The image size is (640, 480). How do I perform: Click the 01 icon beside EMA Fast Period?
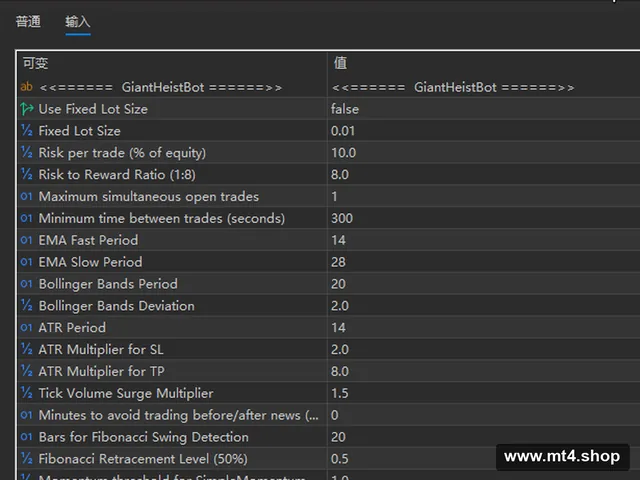coord(27,240)
